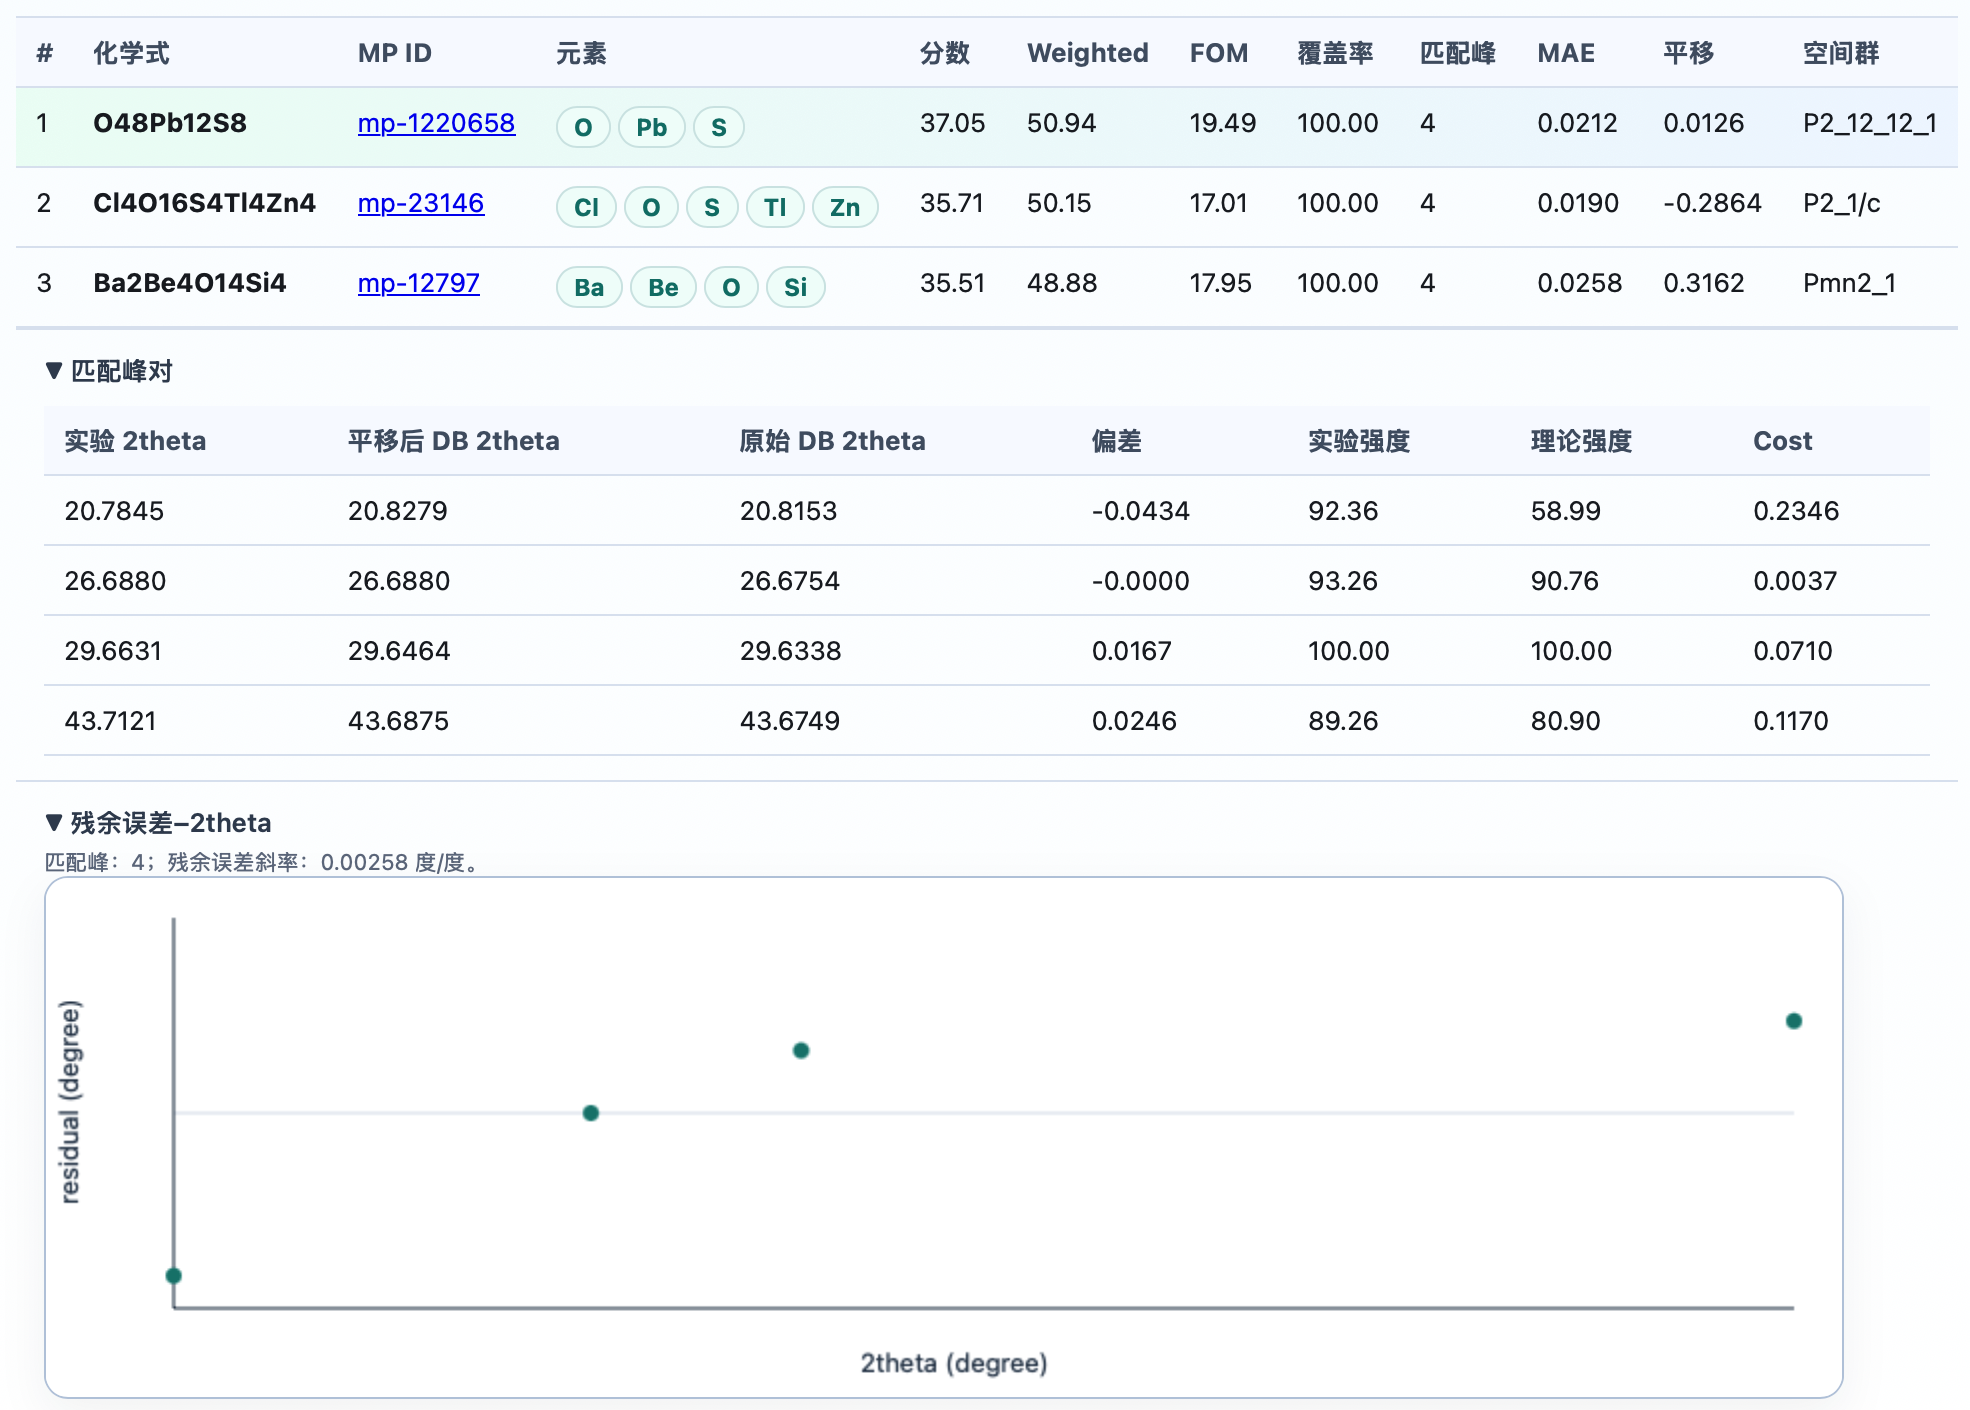This screenshot has width=1970, height=1410.
Task: Open the mp-23146 link
Action: coord(421,203)
